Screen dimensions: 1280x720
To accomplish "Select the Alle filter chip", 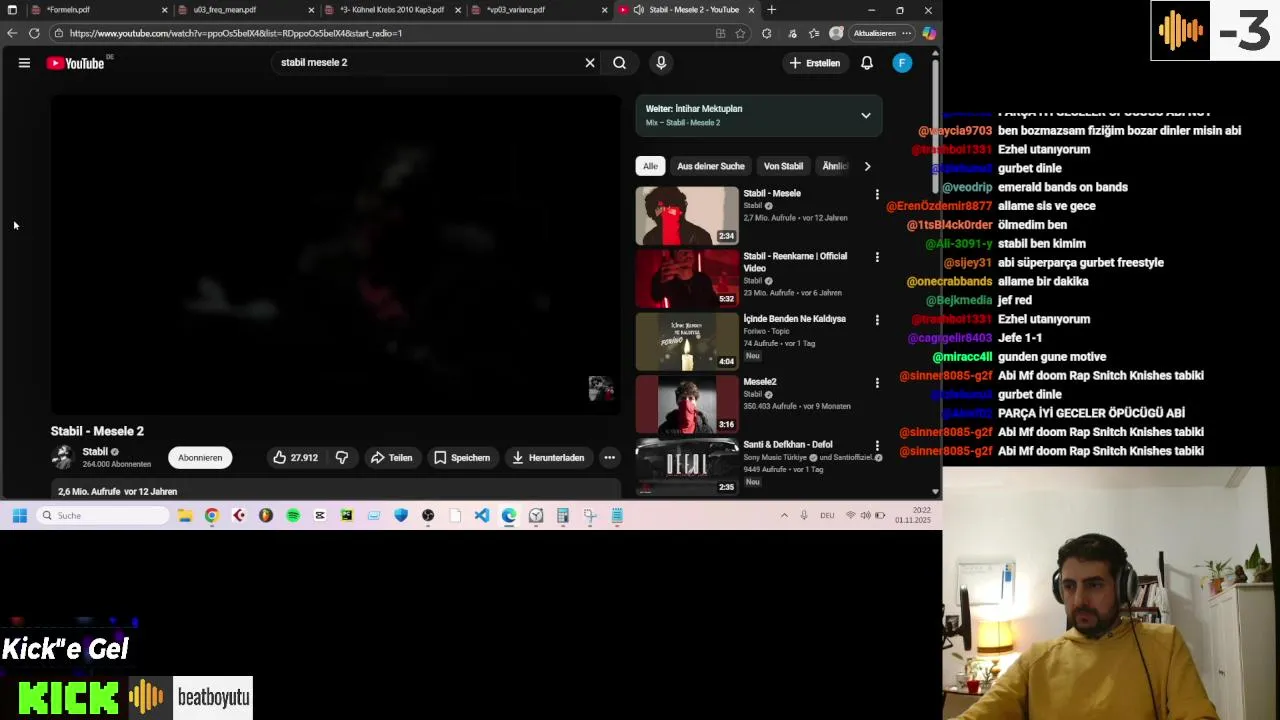I will (650, 166).
